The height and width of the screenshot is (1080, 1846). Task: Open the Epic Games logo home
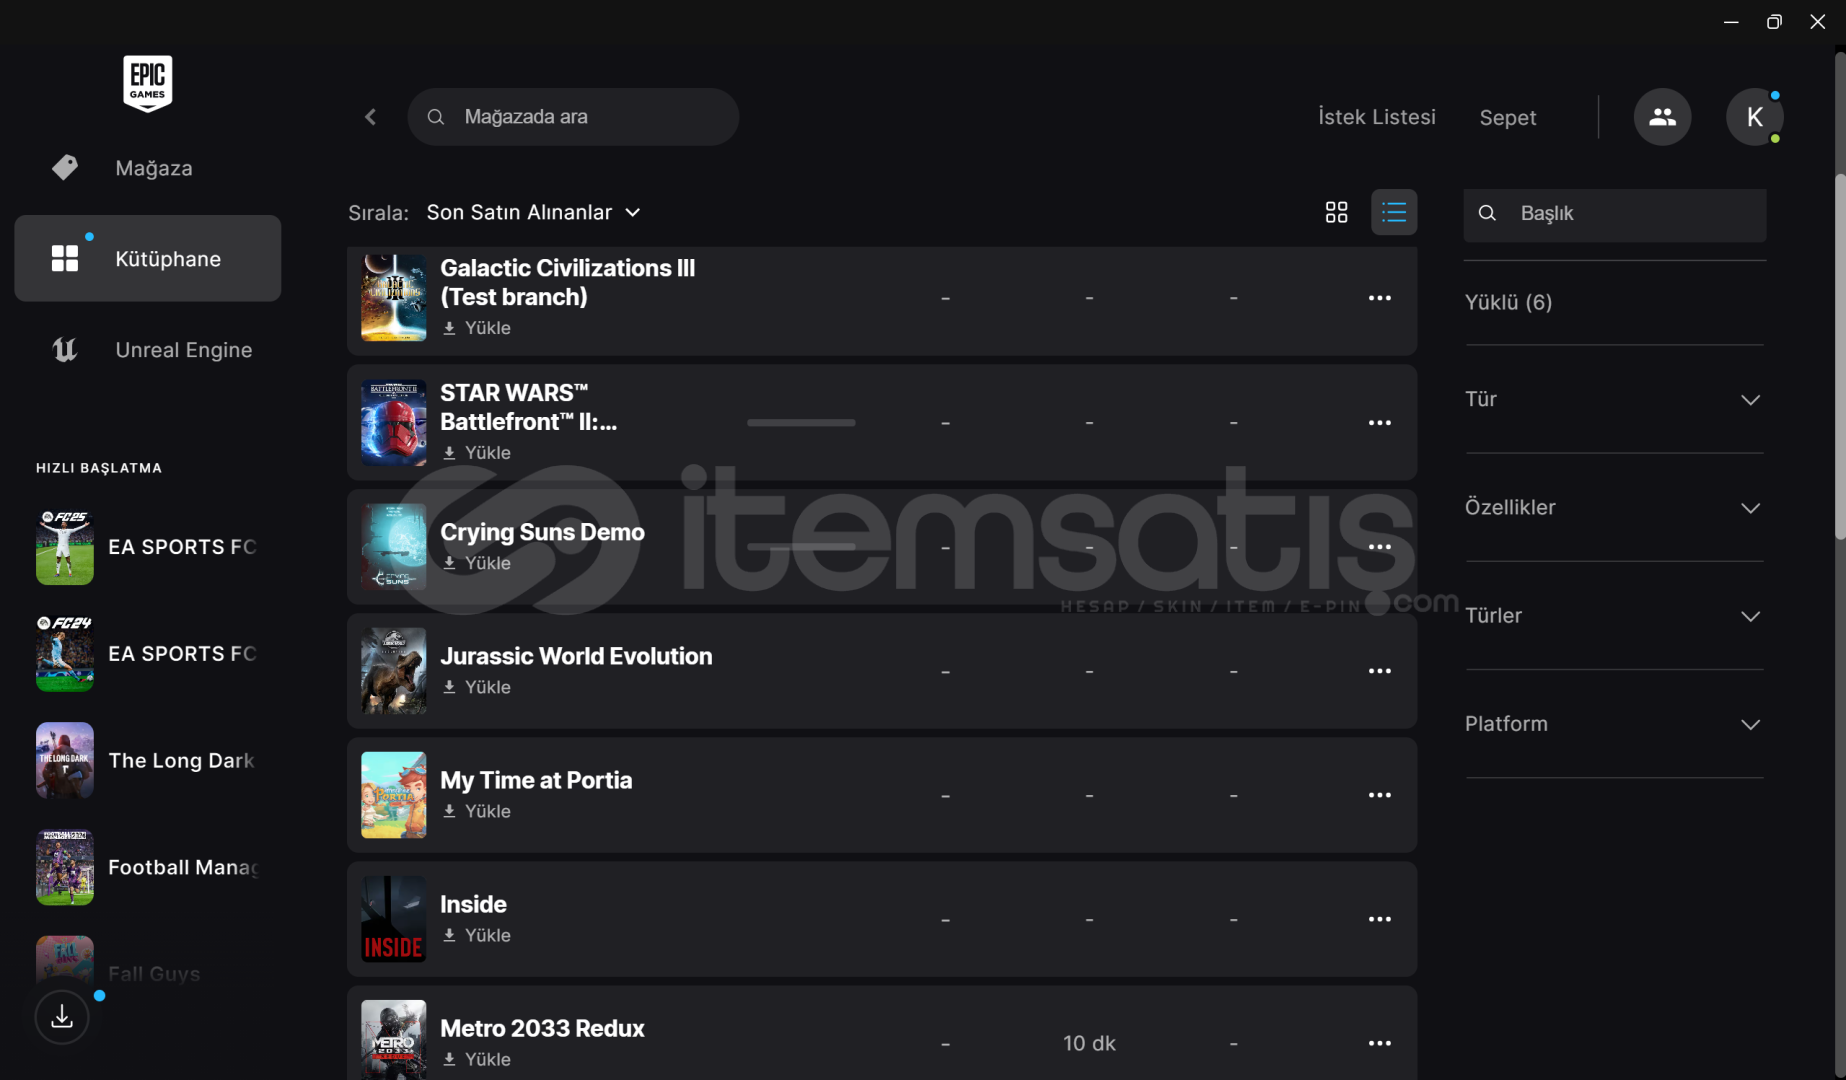tap(148, 83)
